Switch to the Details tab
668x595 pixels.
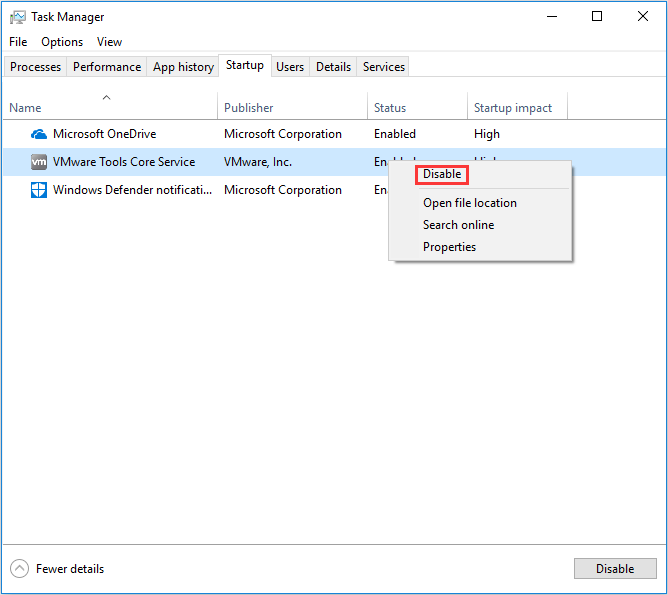334,67
